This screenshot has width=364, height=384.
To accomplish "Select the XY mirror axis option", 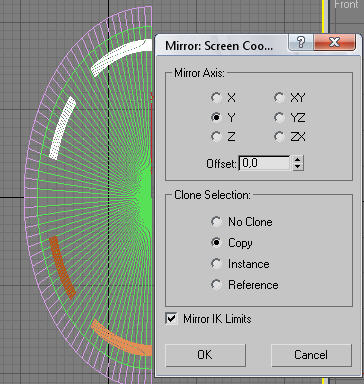I will pyautogui.click(x=279, y=98).
